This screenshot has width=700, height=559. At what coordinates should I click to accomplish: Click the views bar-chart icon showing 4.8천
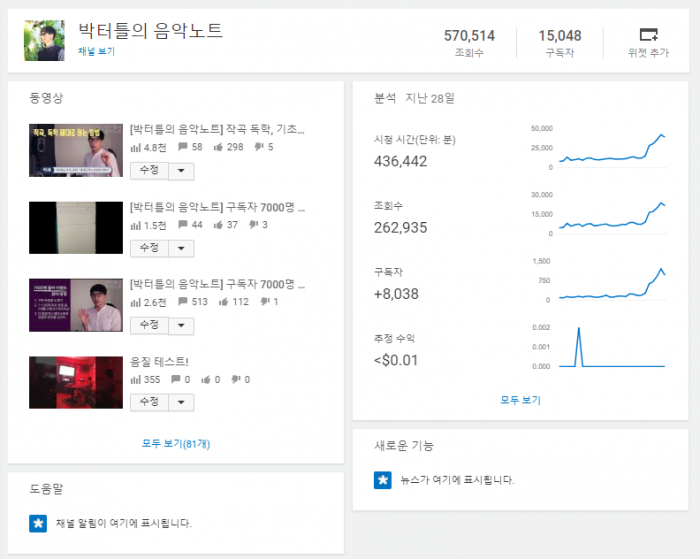136,147
